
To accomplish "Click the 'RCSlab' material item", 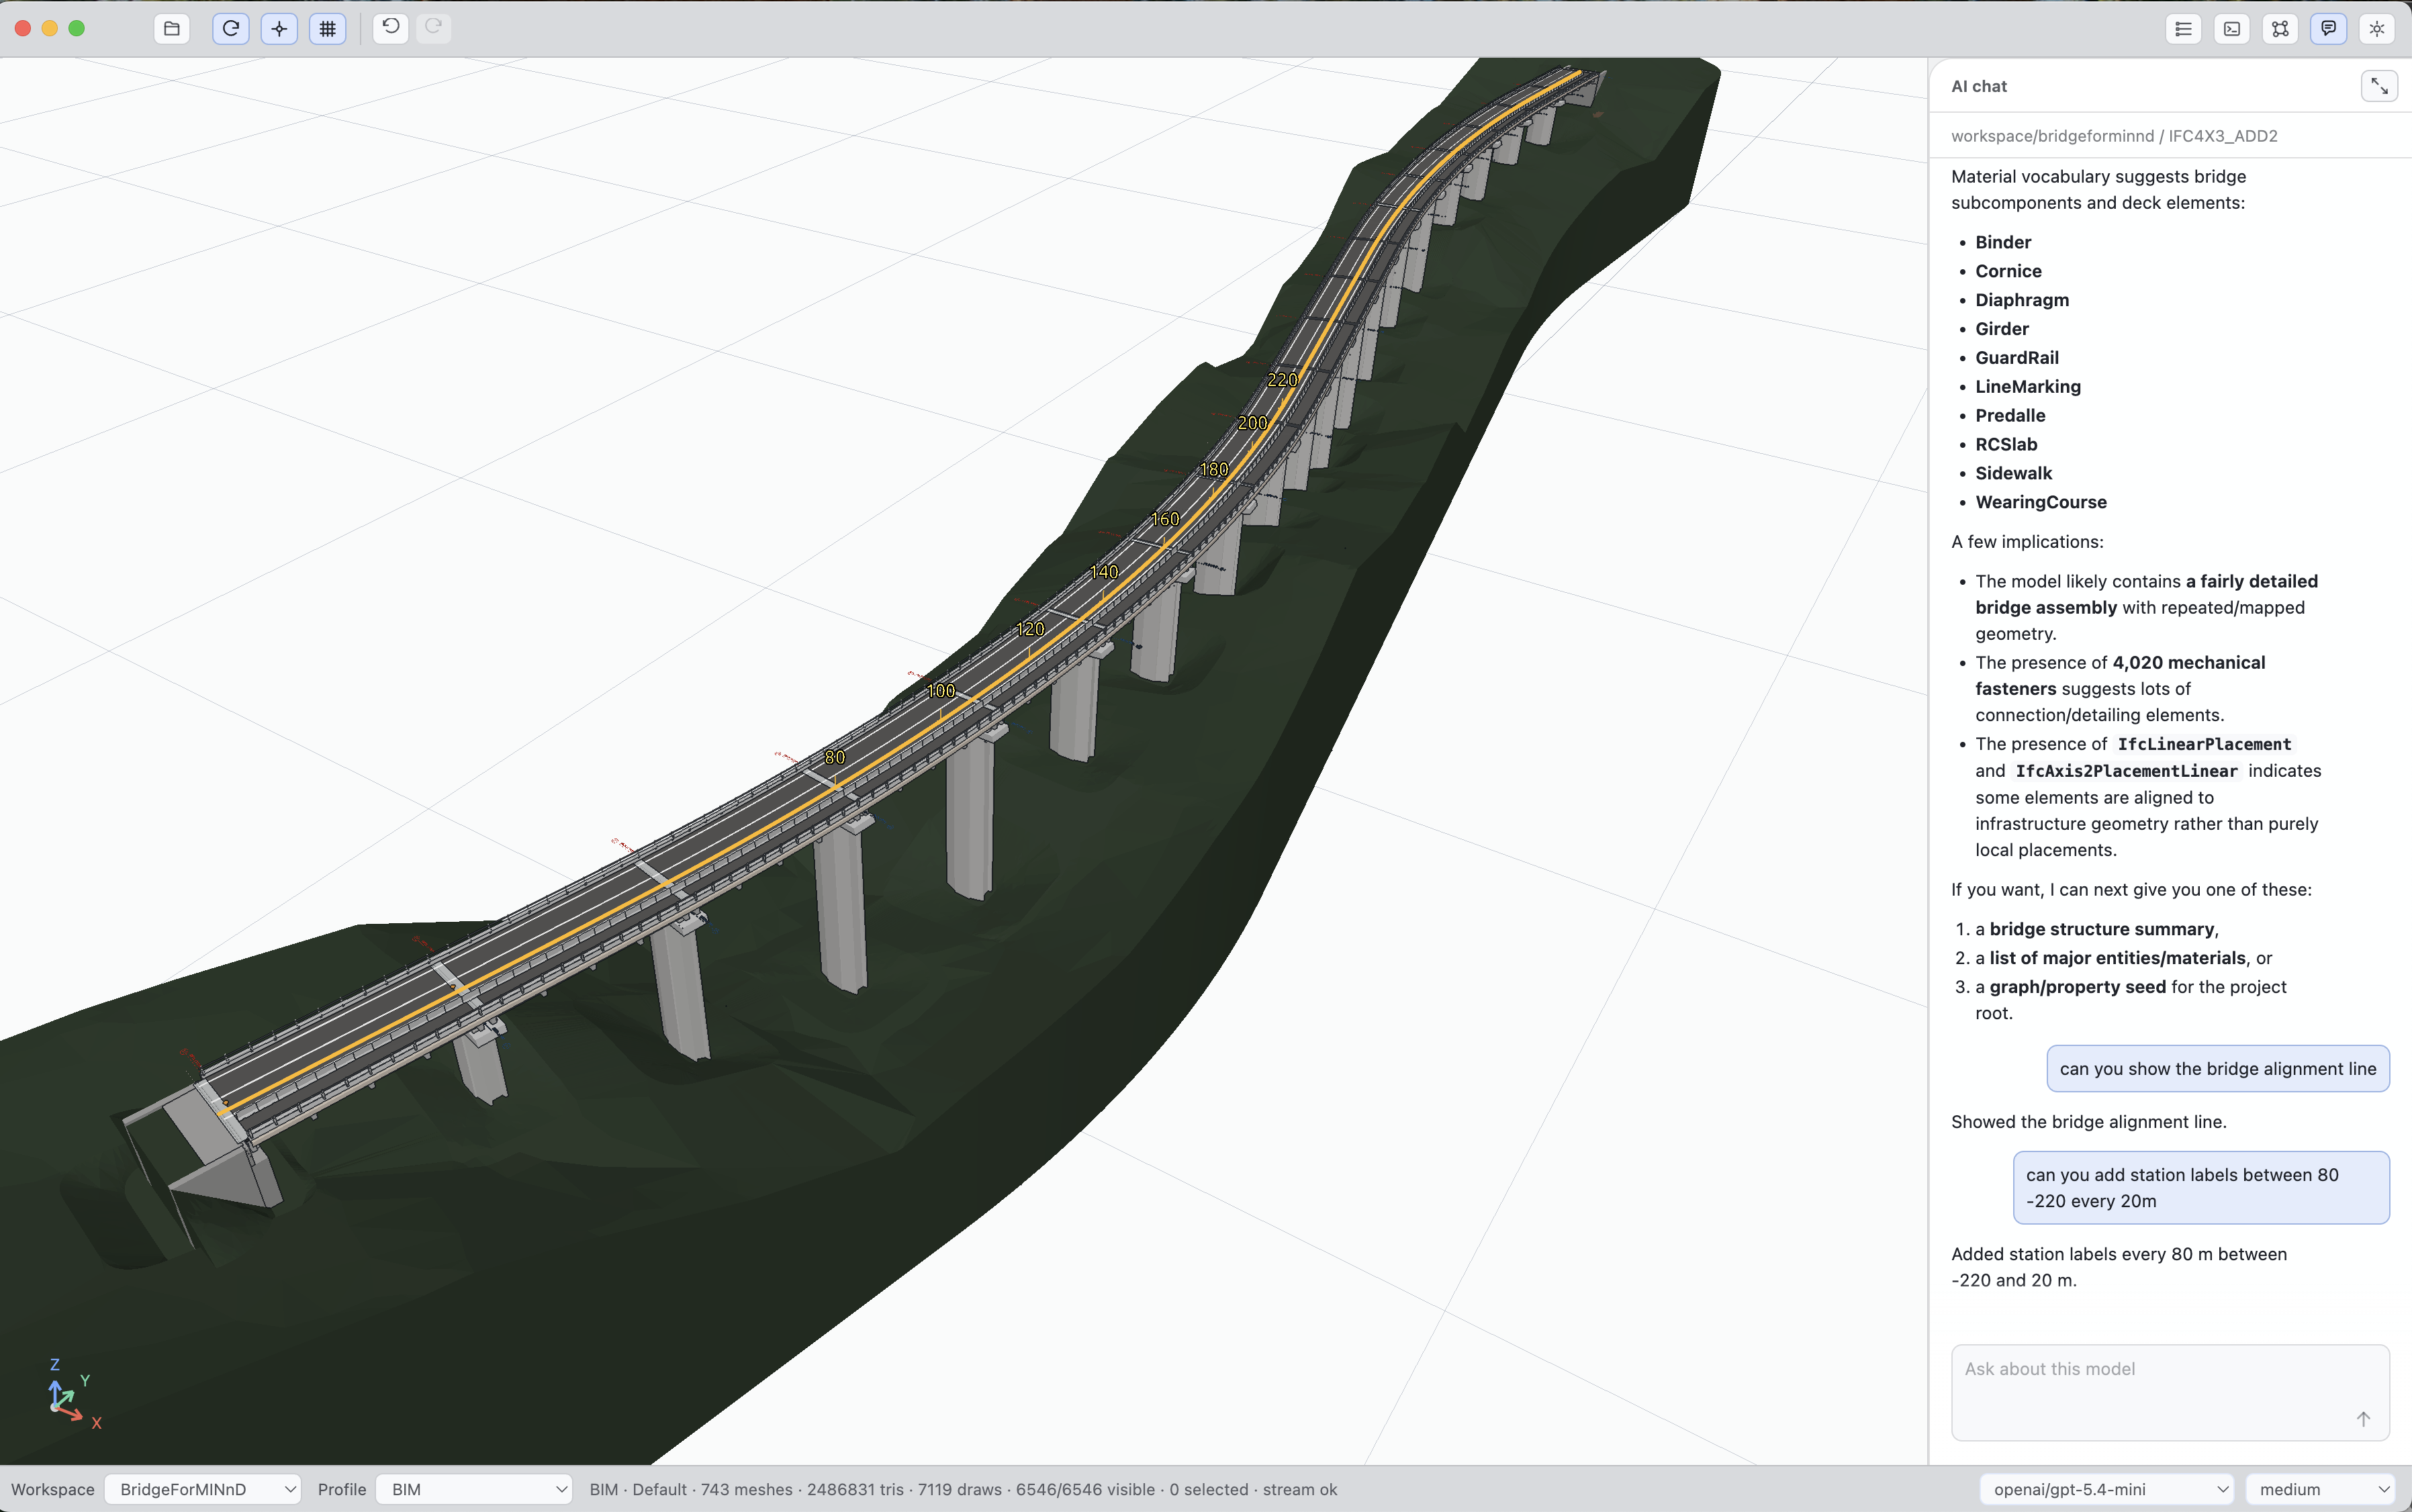I will (2006, 445).
